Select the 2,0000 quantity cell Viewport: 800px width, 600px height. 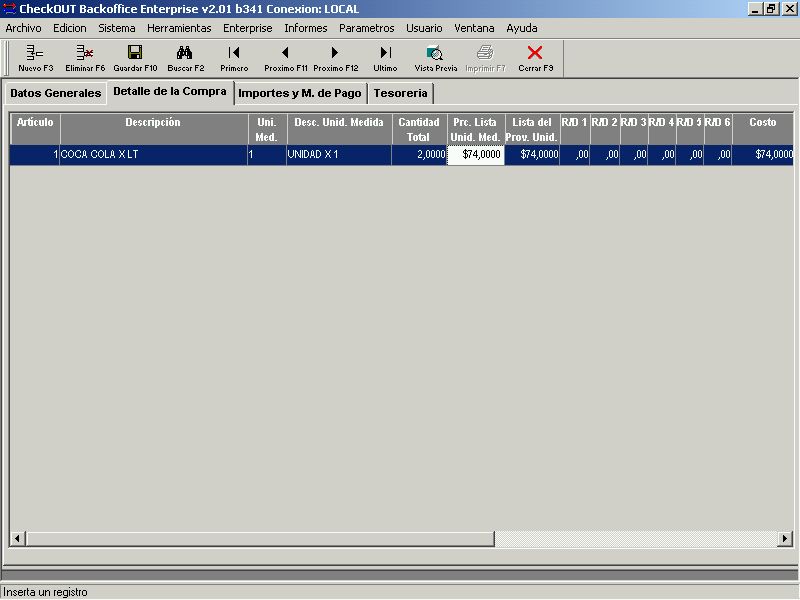[x=419, y=155]
